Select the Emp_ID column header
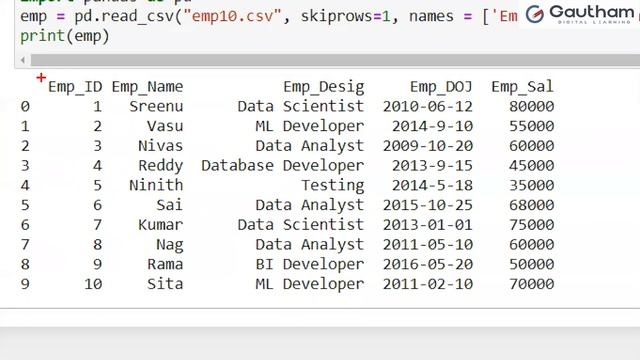Screen dimensions: 640x360 [x=75, y=87]
